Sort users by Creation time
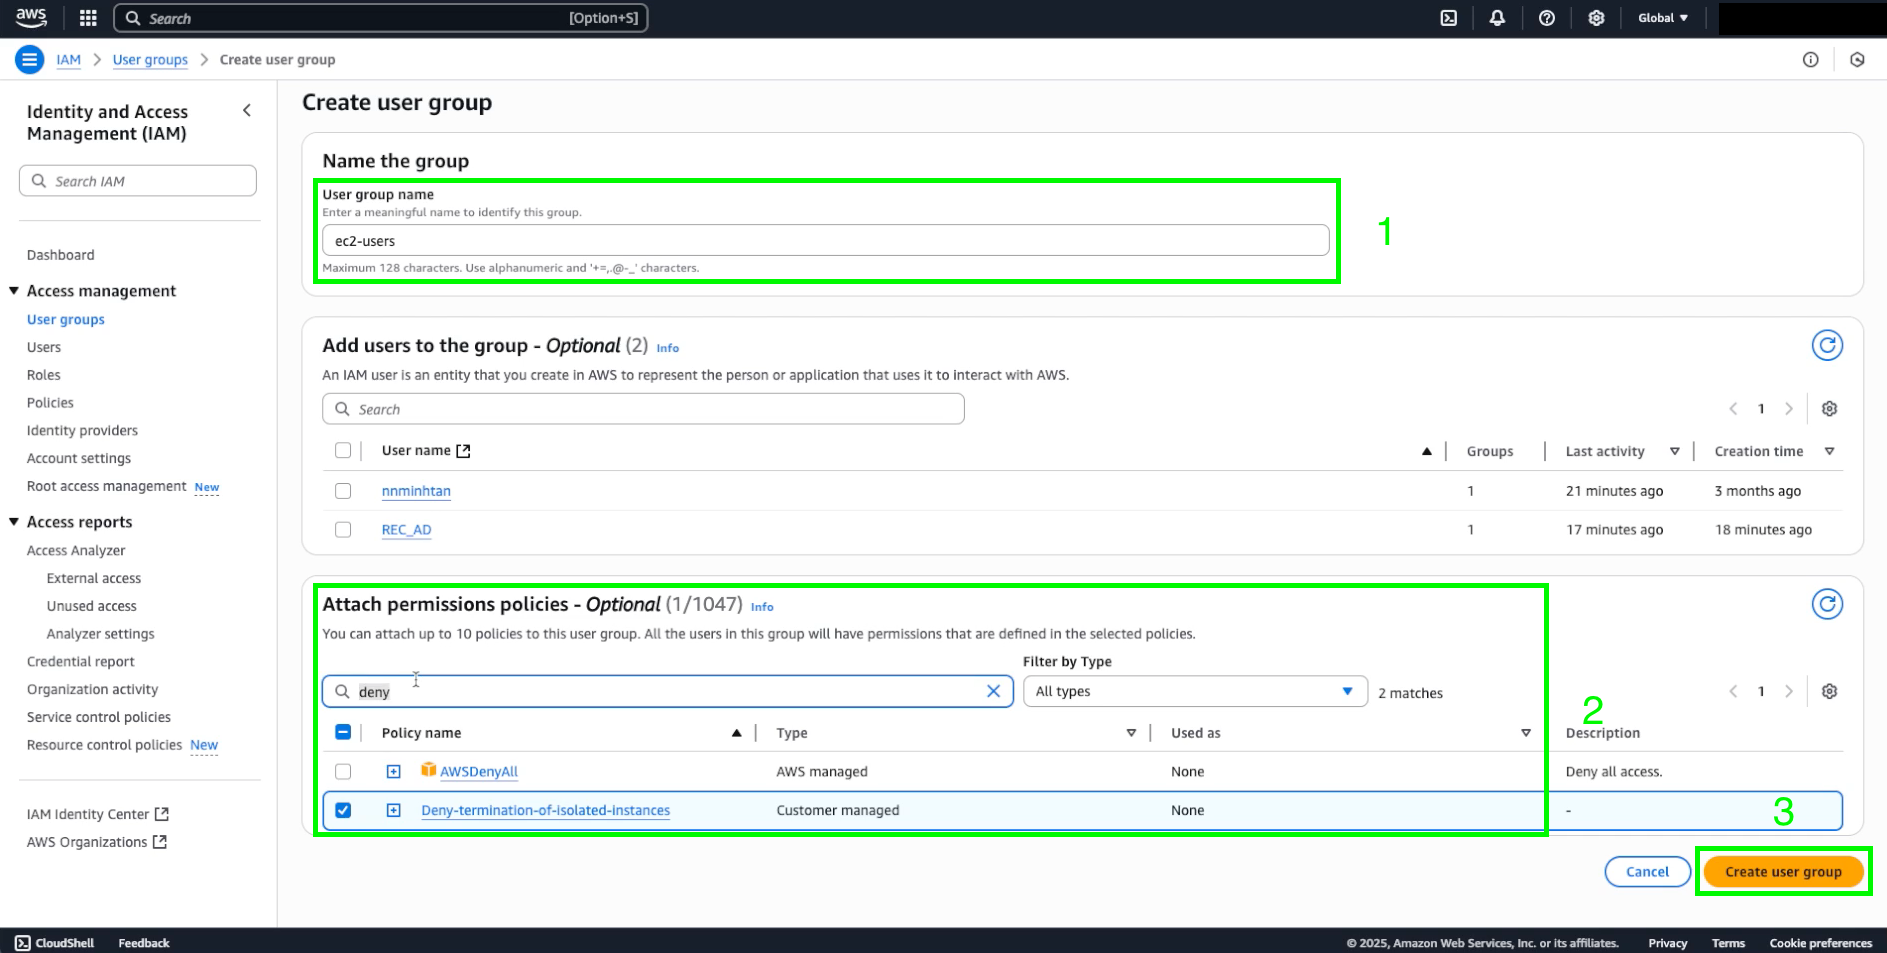 [x=1829, y=452]
